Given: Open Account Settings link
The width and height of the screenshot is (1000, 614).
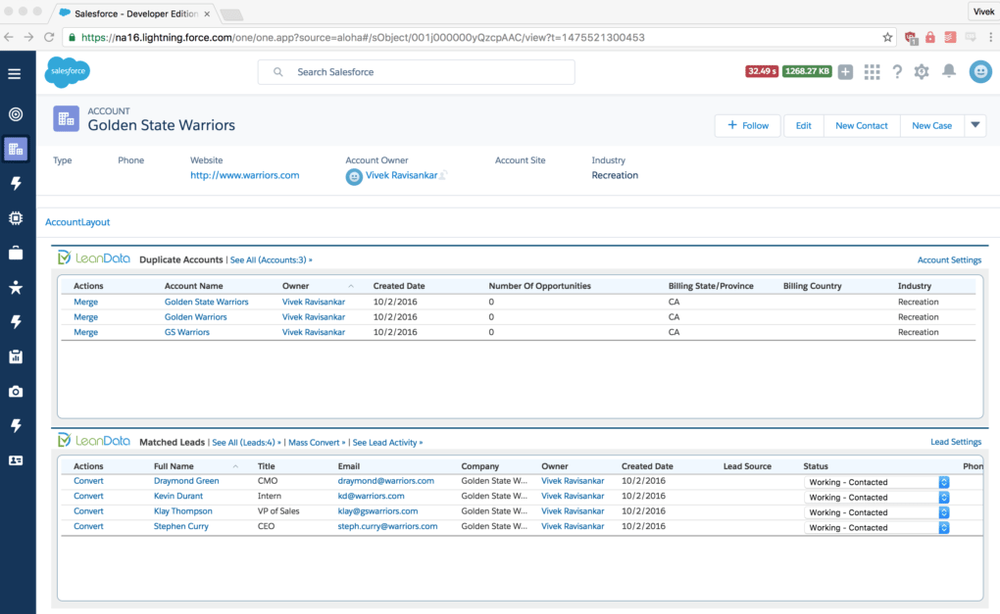Looking at the screenshot, I should pos(949,260).
